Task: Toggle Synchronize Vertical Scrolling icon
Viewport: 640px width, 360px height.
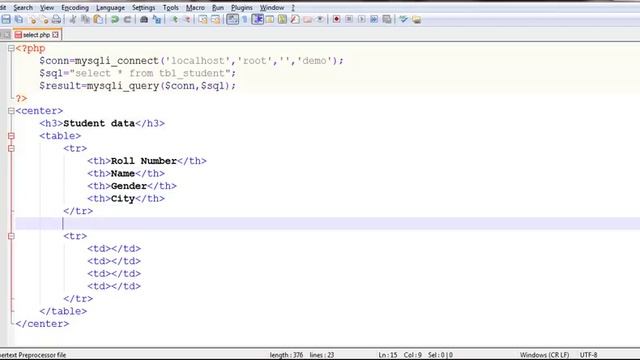Action: [x=203, y=19]
